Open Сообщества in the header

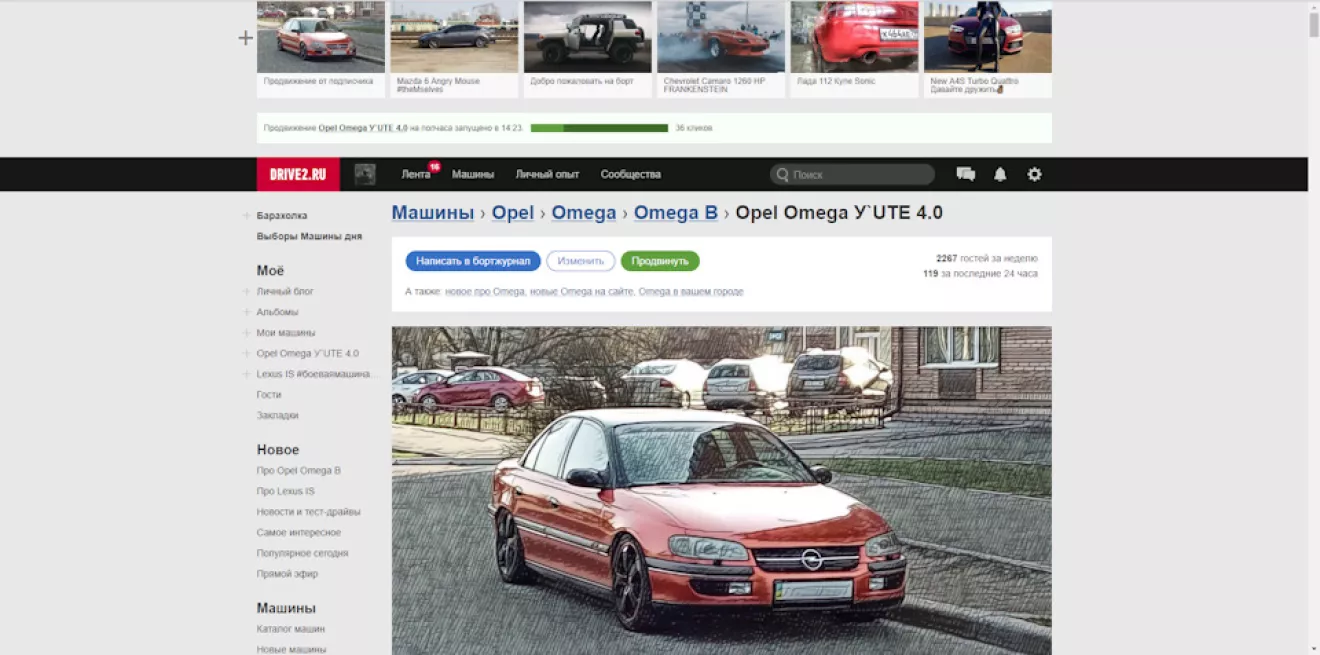click(631, 174)
